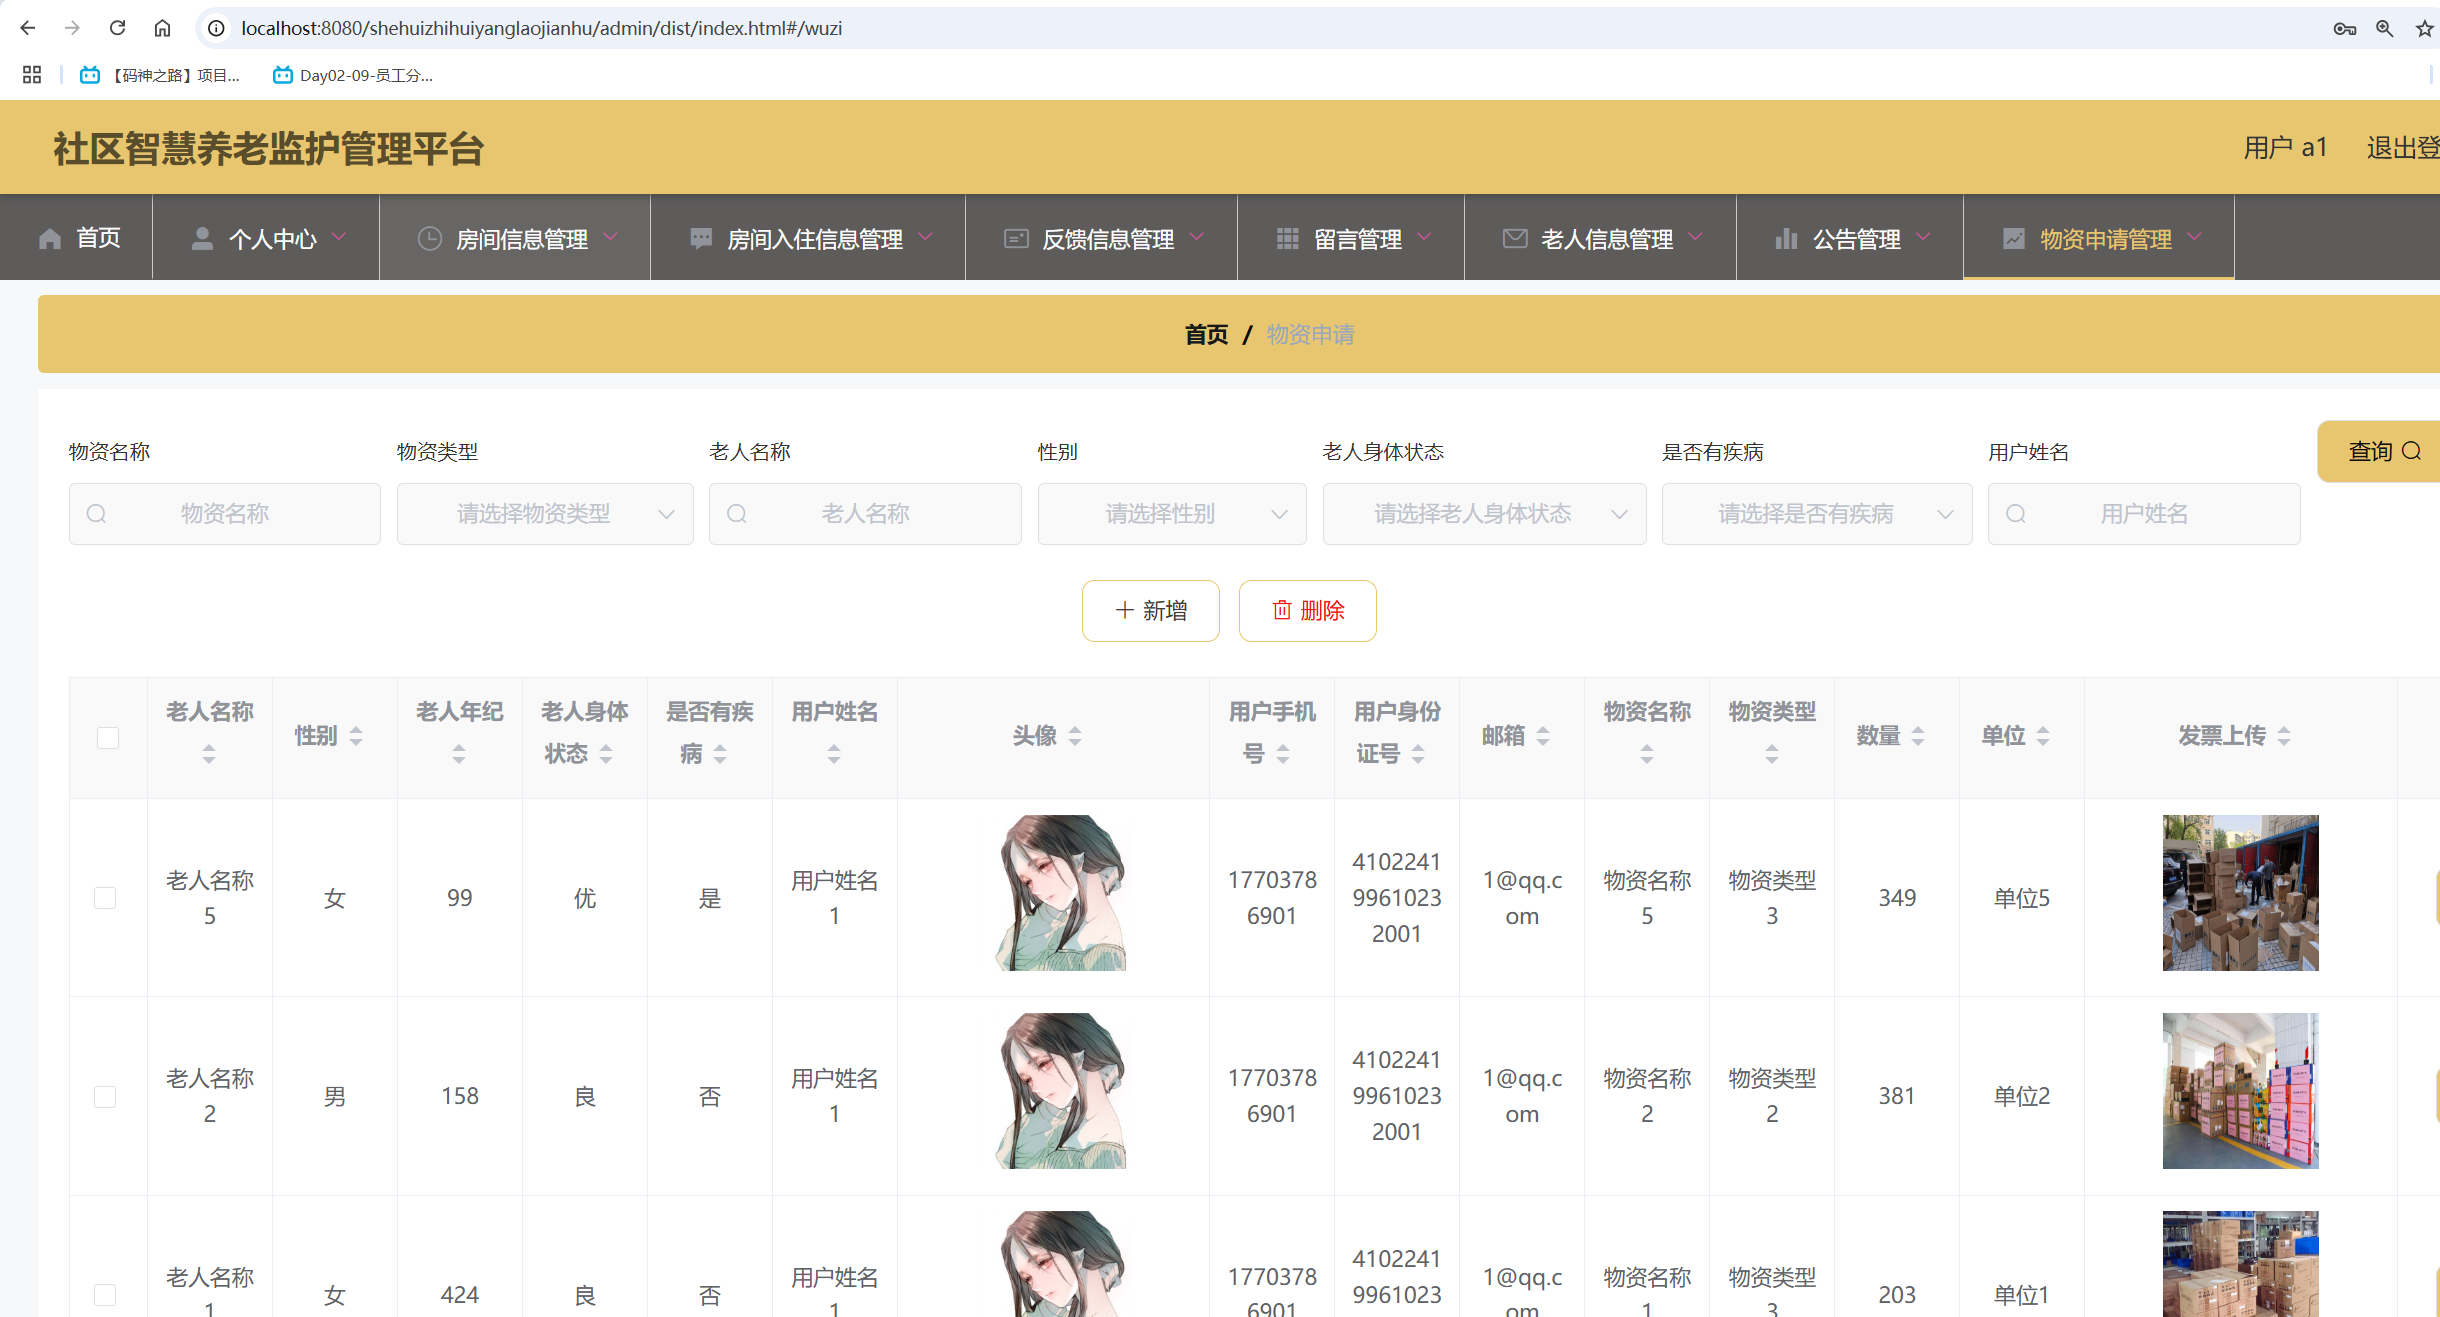Image resolution: width=2440 pixels, height=1317 pixels.
Task: Click the clock icon on 房间信息管理
Action: (428, 237)
